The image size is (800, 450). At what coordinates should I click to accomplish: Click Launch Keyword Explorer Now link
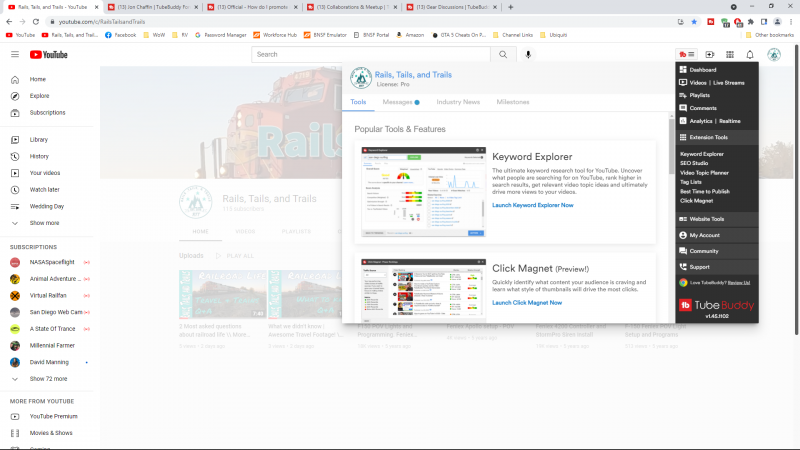coord(532,205)
